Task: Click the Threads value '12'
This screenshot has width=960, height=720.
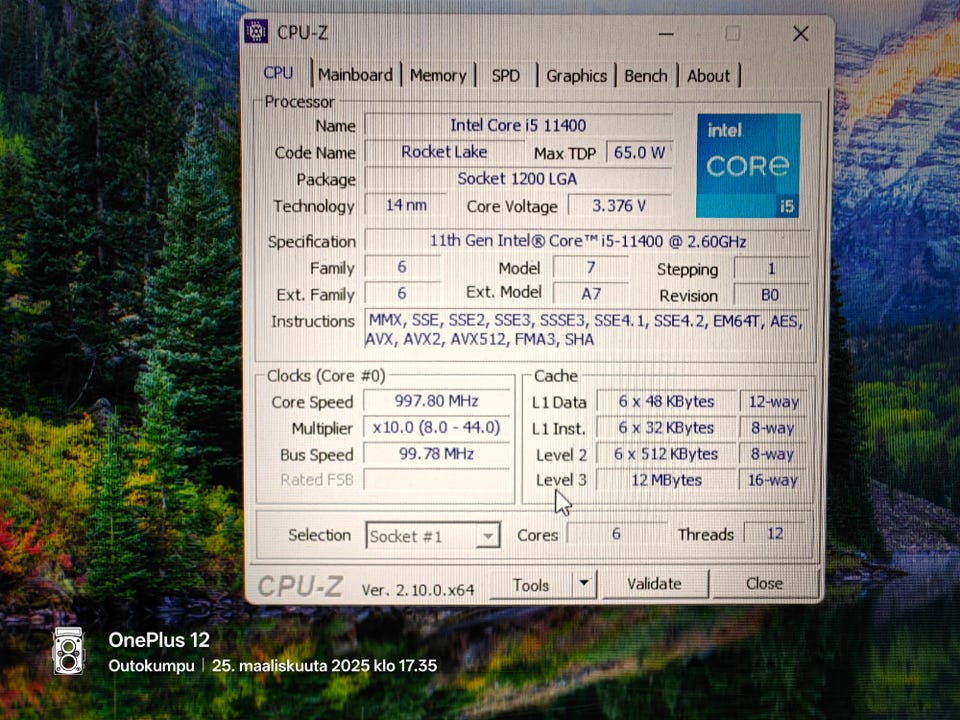Action: pyautogui.click(x=775, y=533)
